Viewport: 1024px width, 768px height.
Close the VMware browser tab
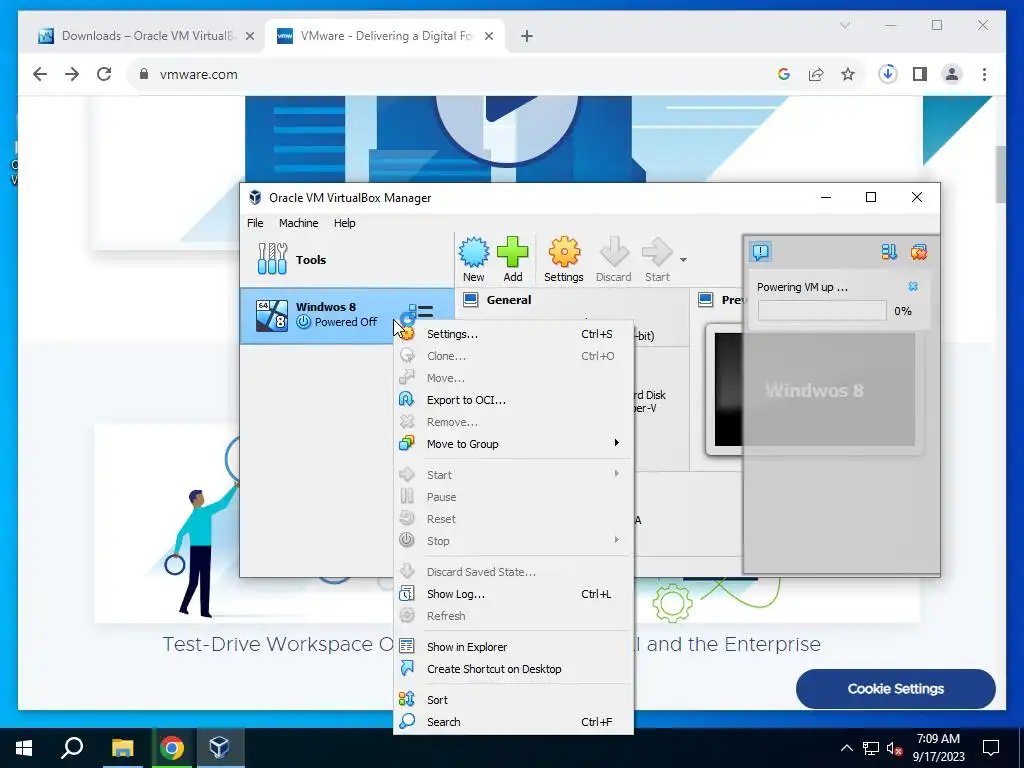(x=488, y=37)
